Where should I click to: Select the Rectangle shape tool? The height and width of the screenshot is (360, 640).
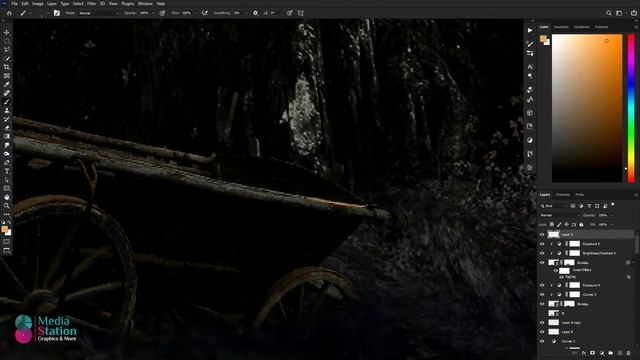tap(7, 188)
